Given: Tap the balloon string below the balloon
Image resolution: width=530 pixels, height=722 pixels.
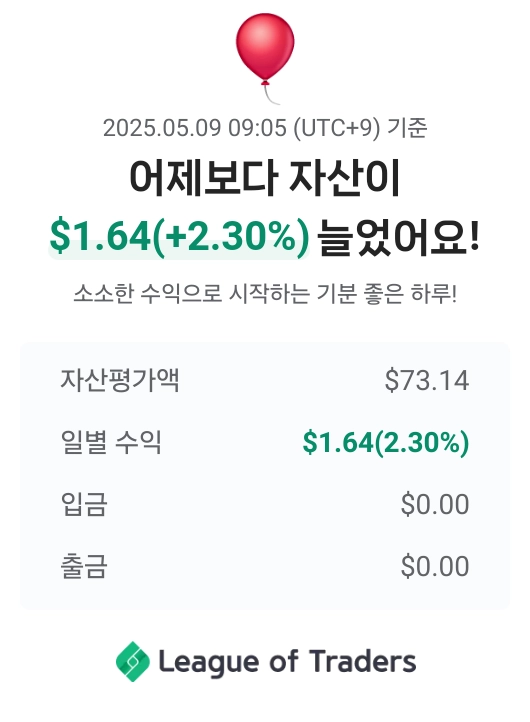Looking at the screenshot, I should (x=271, y=95).
